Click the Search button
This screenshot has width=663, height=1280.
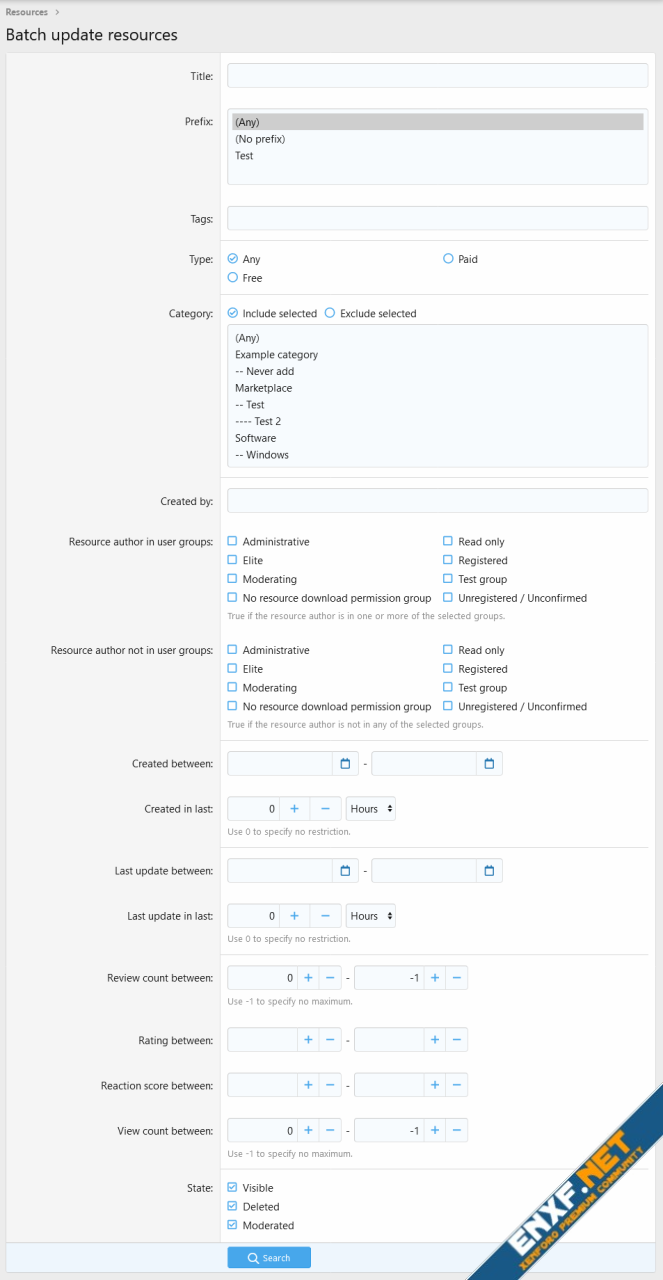pyautogui.click(x=269, y=1258)
